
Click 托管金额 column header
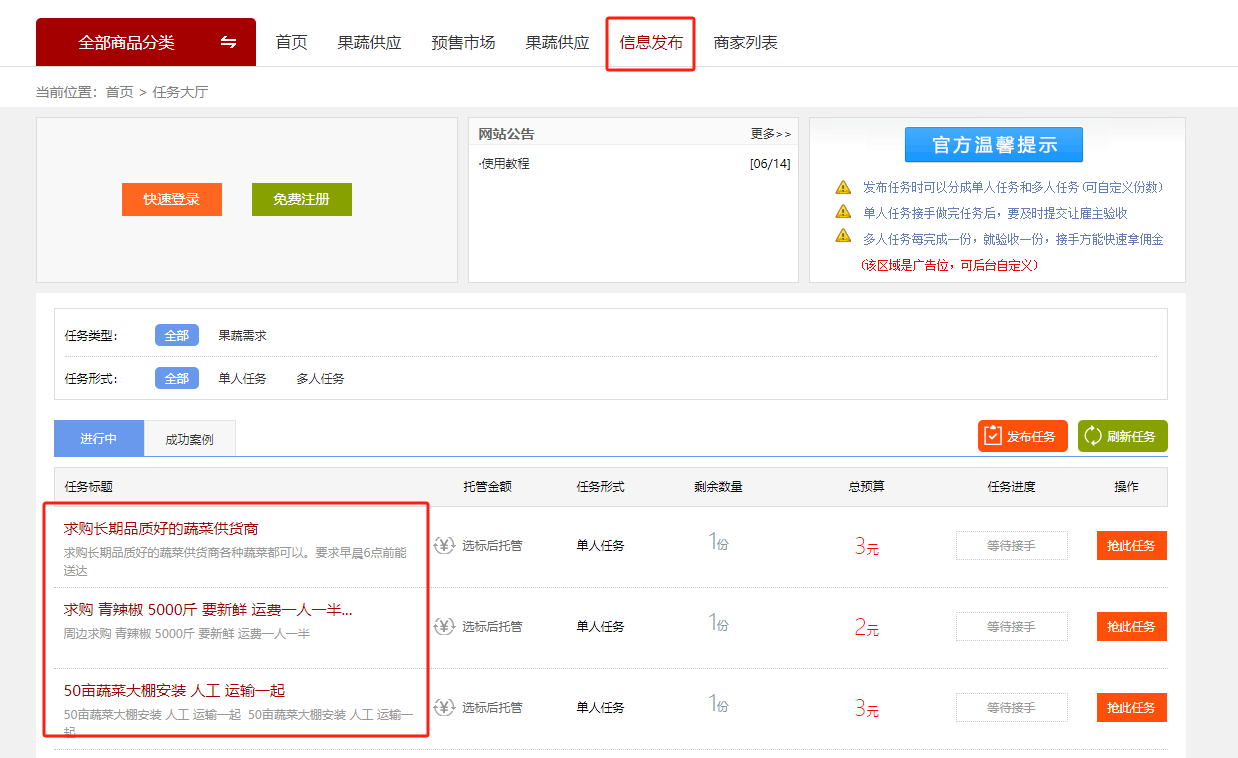487,487
